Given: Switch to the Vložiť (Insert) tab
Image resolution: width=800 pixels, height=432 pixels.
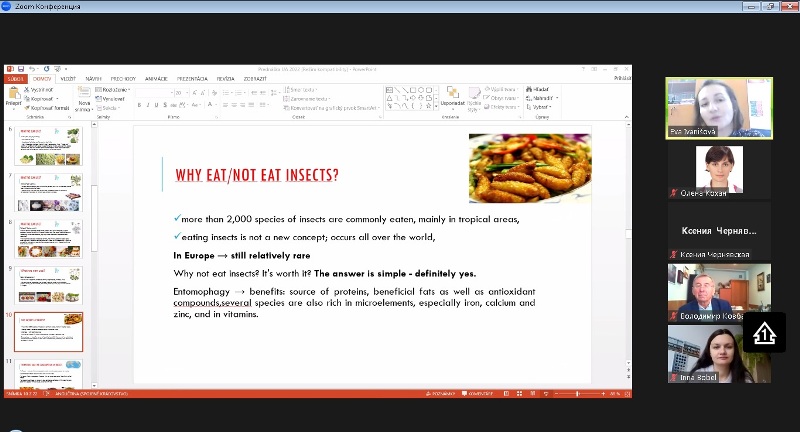Looking at the screenshot, I should [x=68, y=79].
